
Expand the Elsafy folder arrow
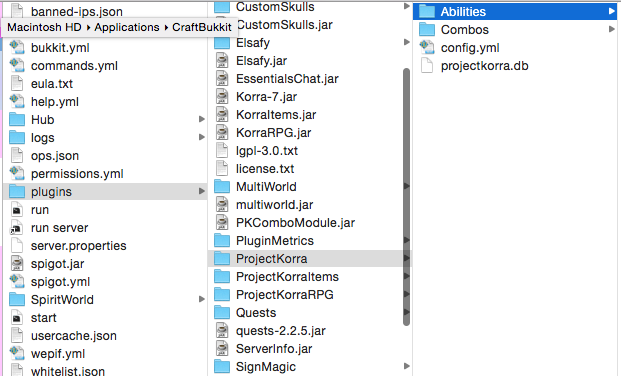[x=406, y=42]
